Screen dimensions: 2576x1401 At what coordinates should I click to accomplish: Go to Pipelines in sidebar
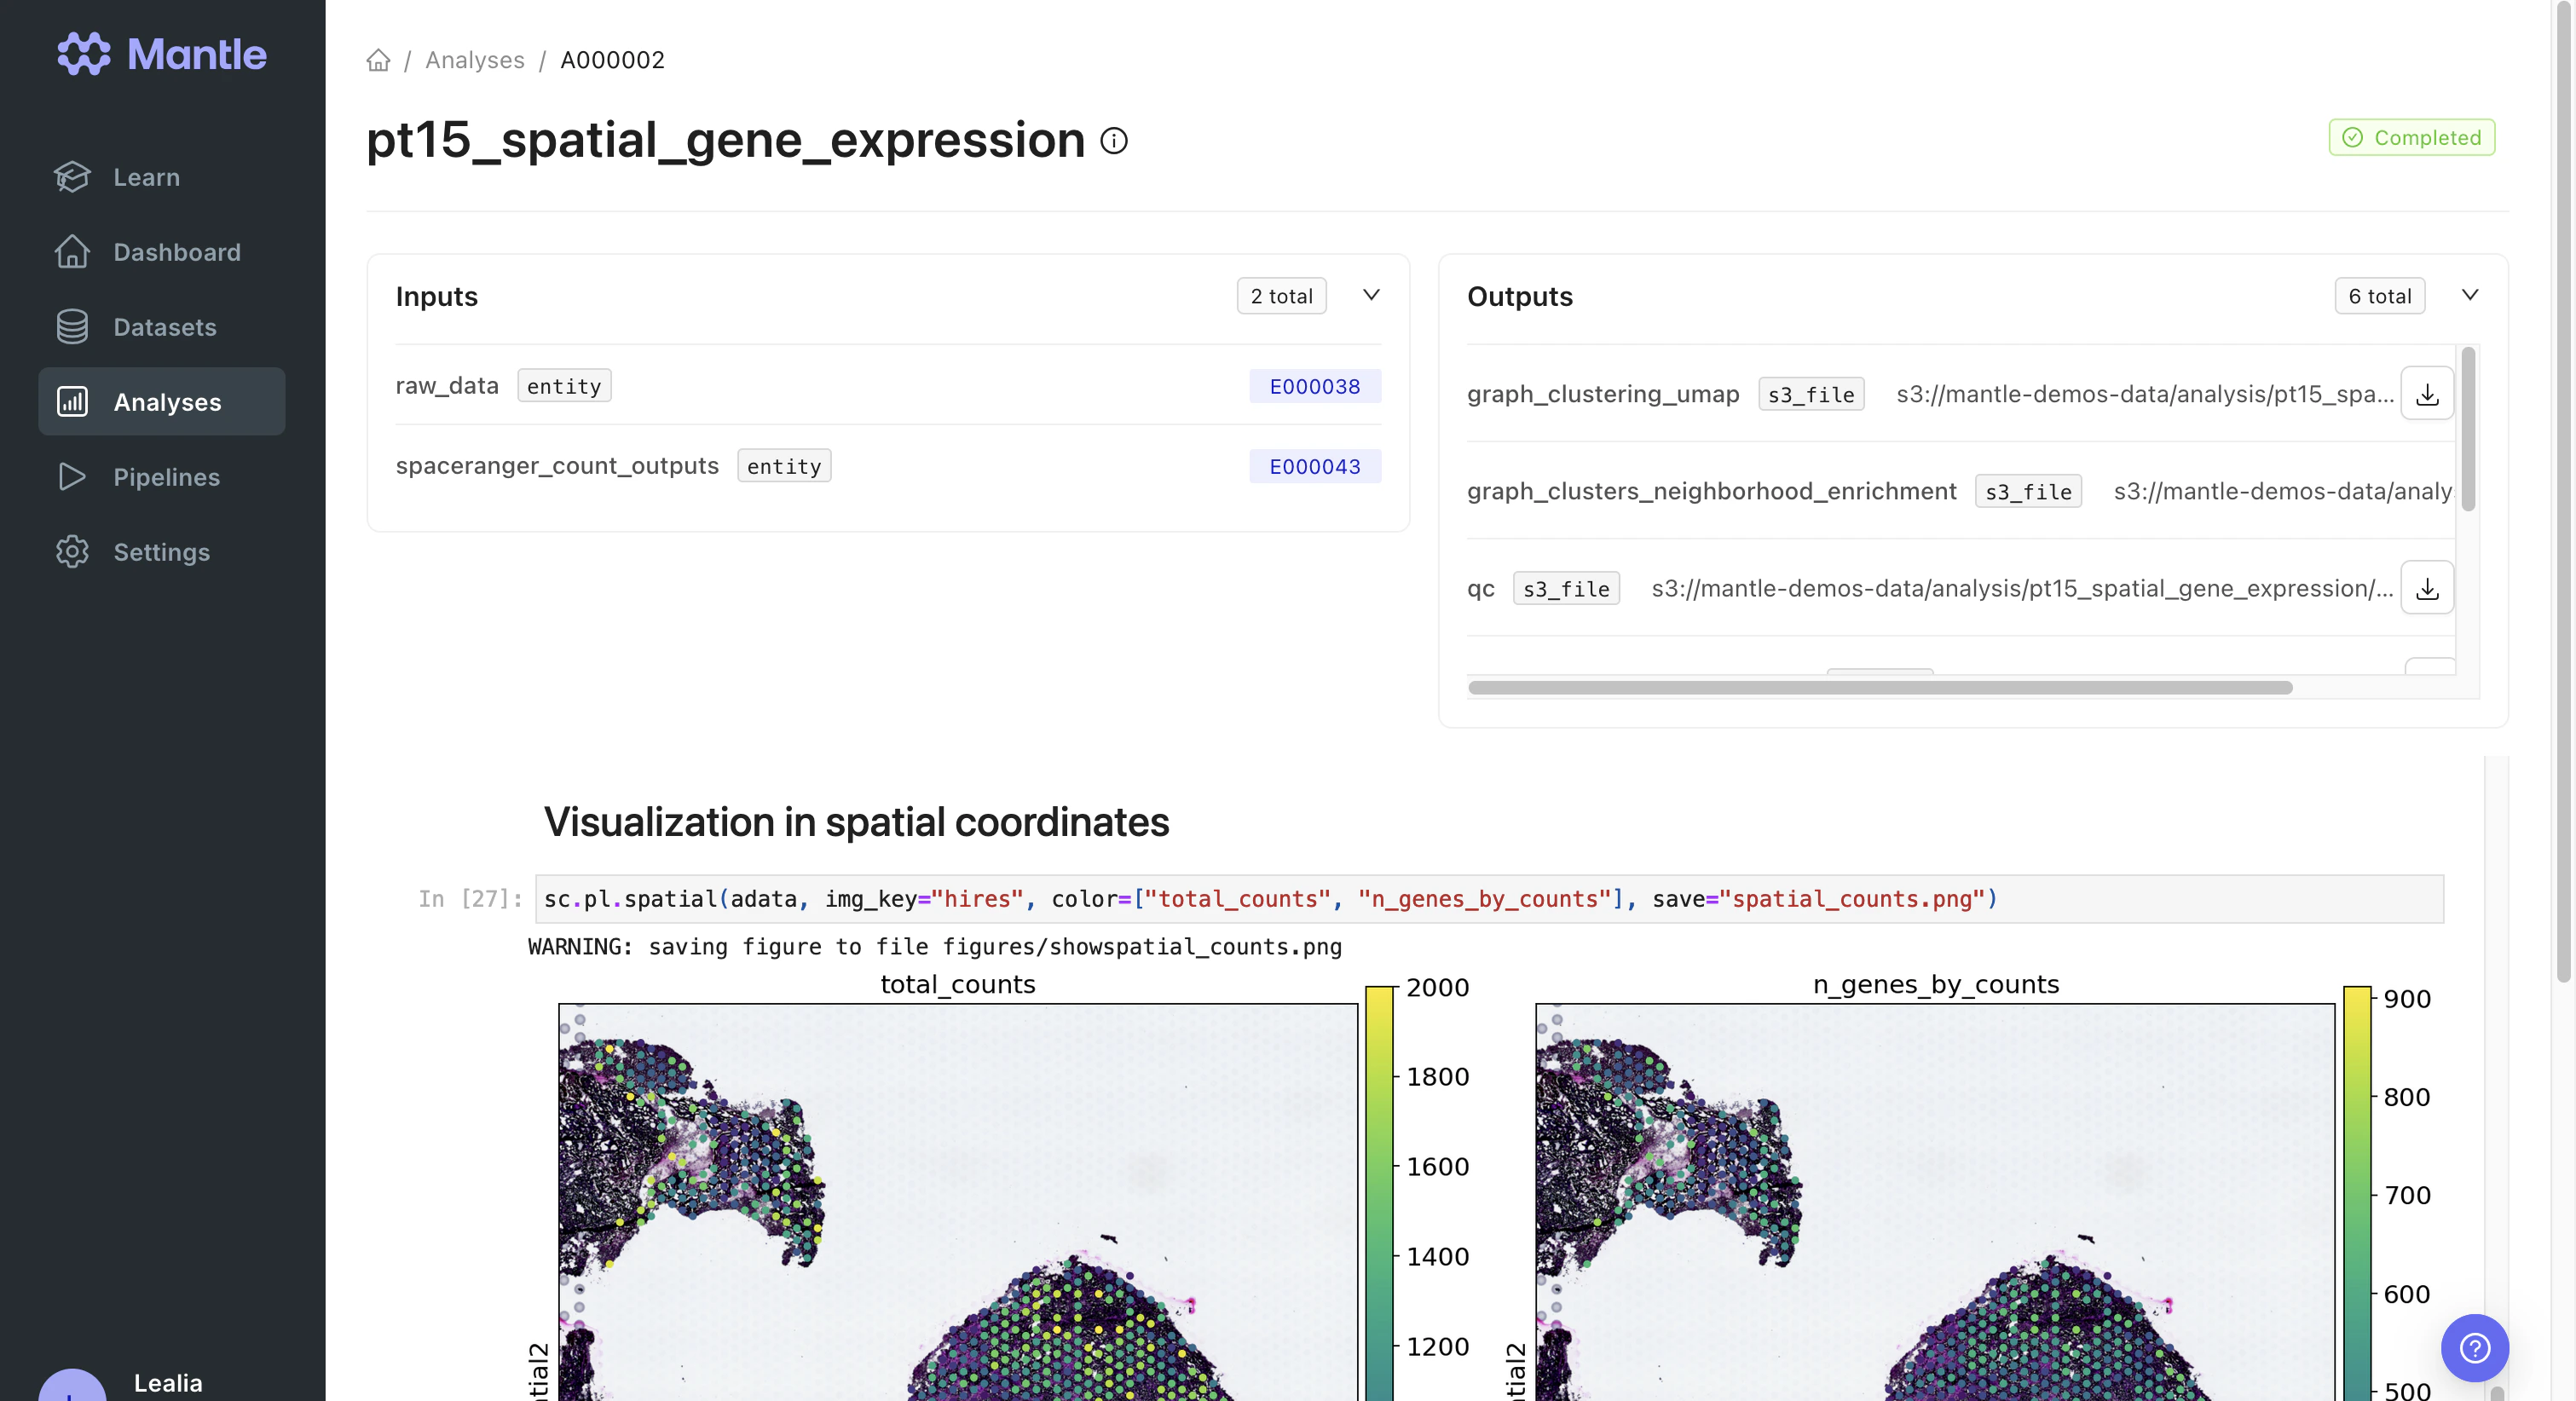[166, 477]
